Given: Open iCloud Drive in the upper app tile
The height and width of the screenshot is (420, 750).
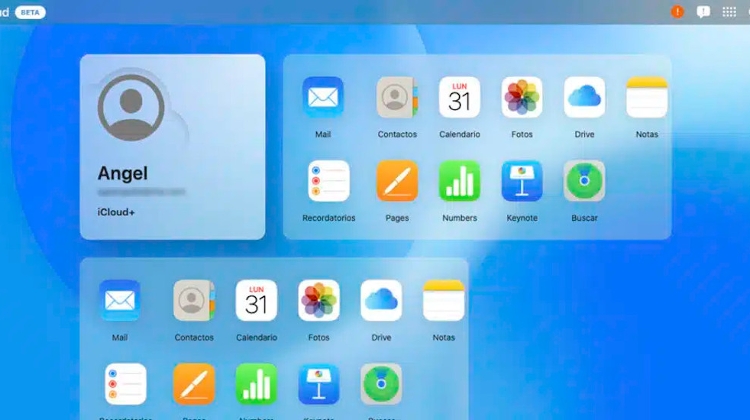Looking at the screenshot, I should coord(584,98).
